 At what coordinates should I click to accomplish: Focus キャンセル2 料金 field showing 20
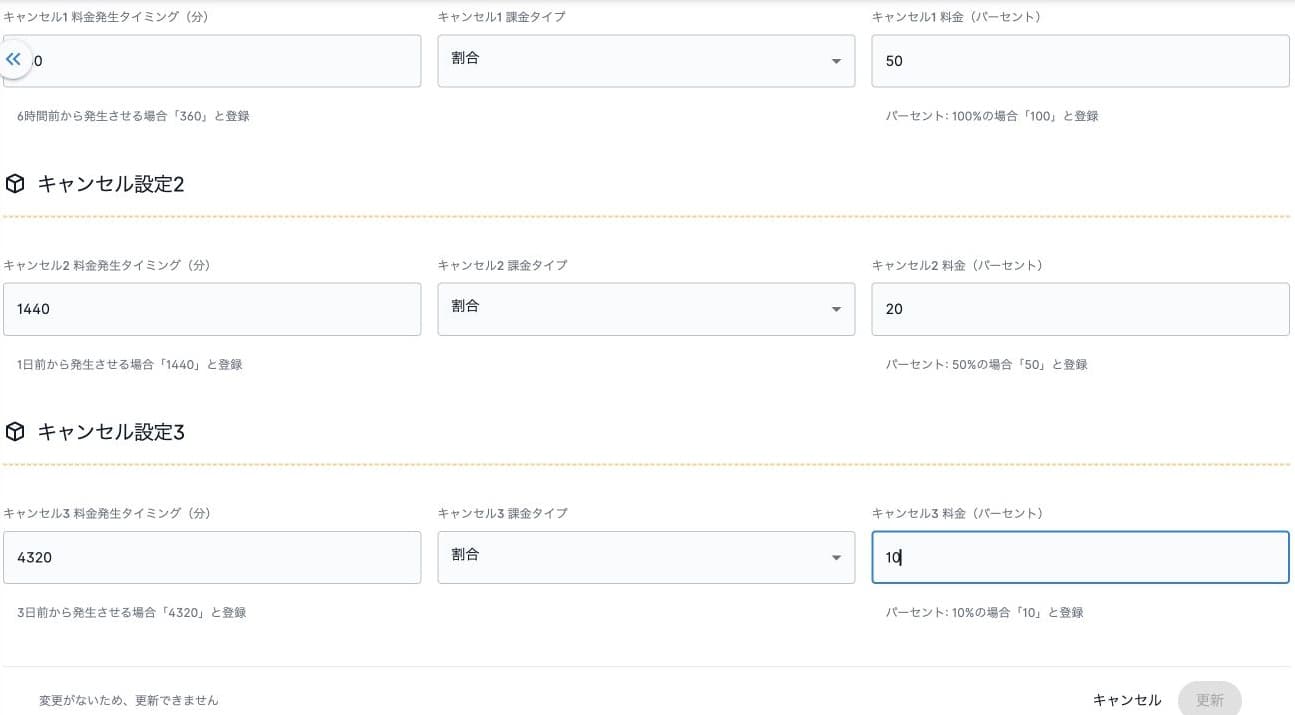[1080, 309]
